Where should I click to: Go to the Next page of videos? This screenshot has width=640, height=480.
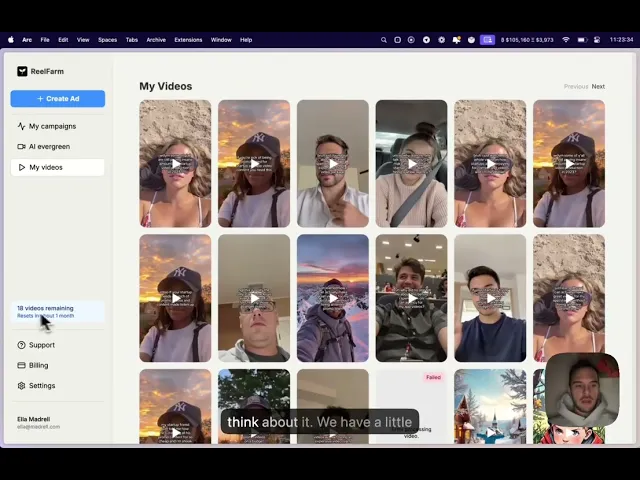(598, 87)
